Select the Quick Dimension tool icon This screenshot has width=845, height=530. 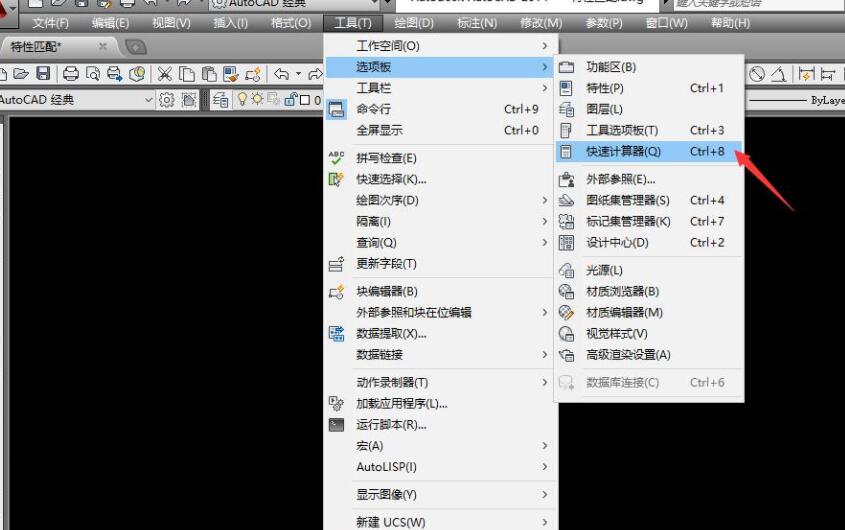[x=806, y=73]
